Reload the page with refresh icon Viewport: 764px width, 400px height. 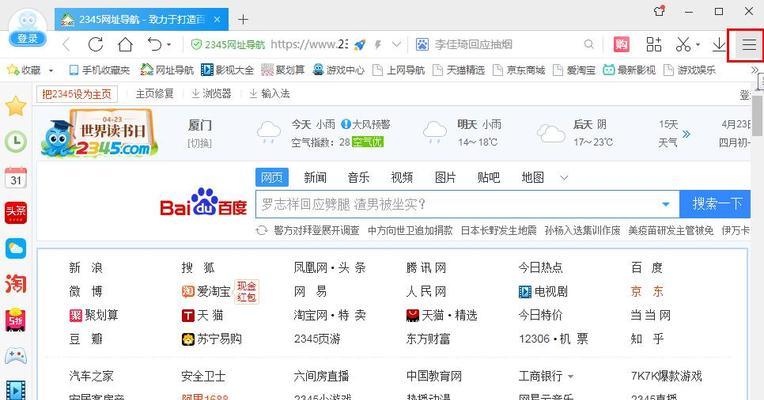(96, 44)
